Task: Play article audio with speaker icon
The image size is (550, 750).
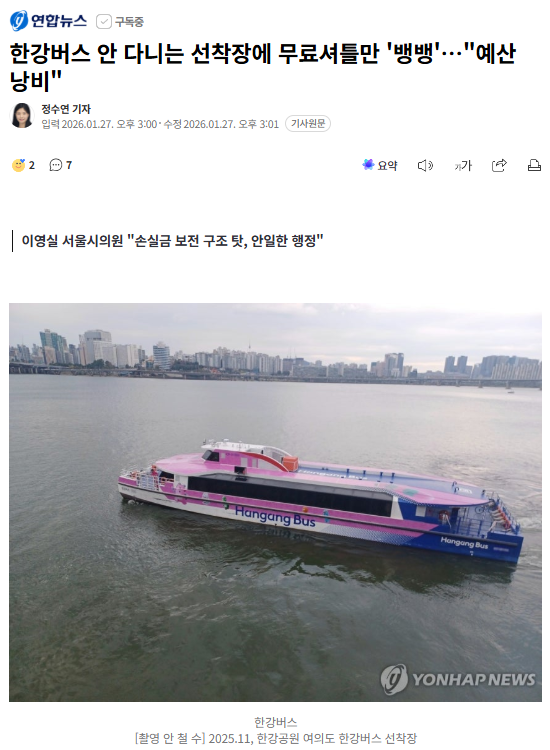Action: tap(425, 165)
